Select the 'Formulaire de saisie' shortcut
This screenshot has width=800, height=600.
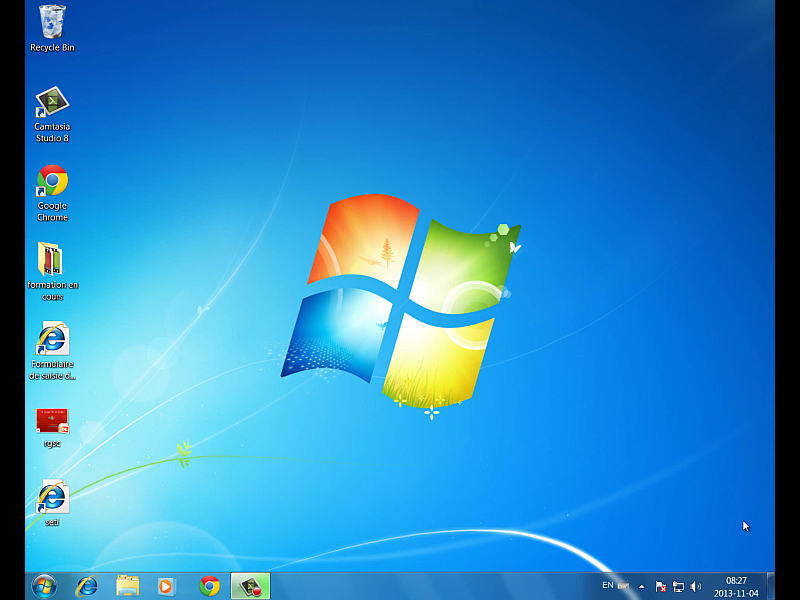[52, 340]
